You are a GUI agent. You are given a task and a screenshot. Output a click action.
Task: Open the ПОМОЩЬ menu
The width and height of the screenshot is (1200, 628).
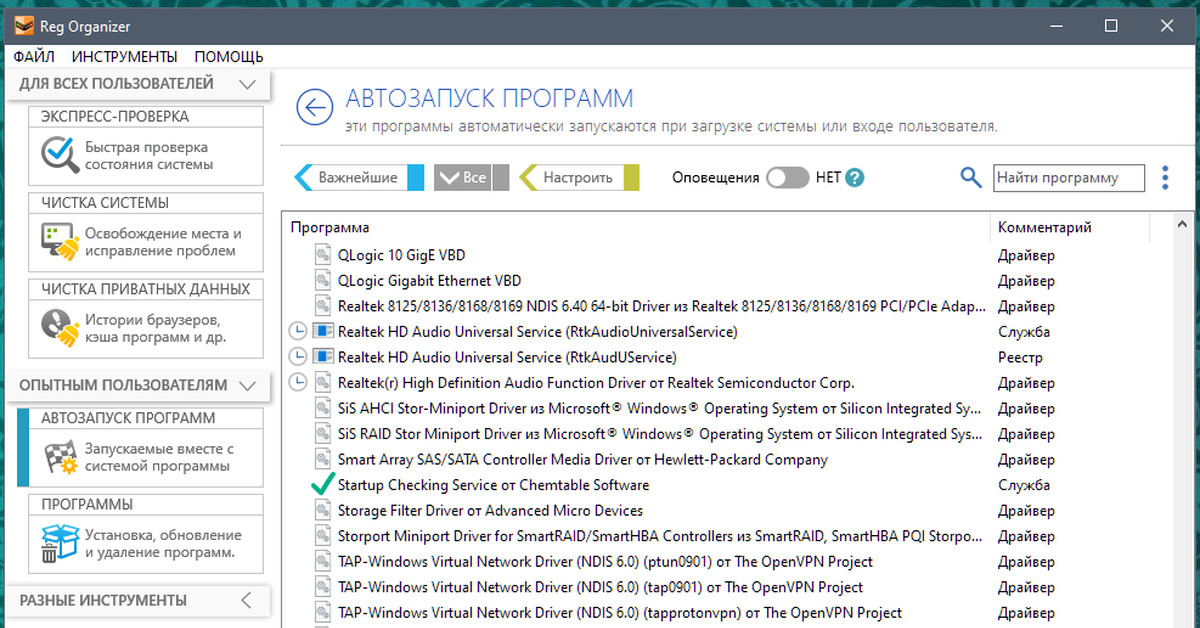point(229,56)
